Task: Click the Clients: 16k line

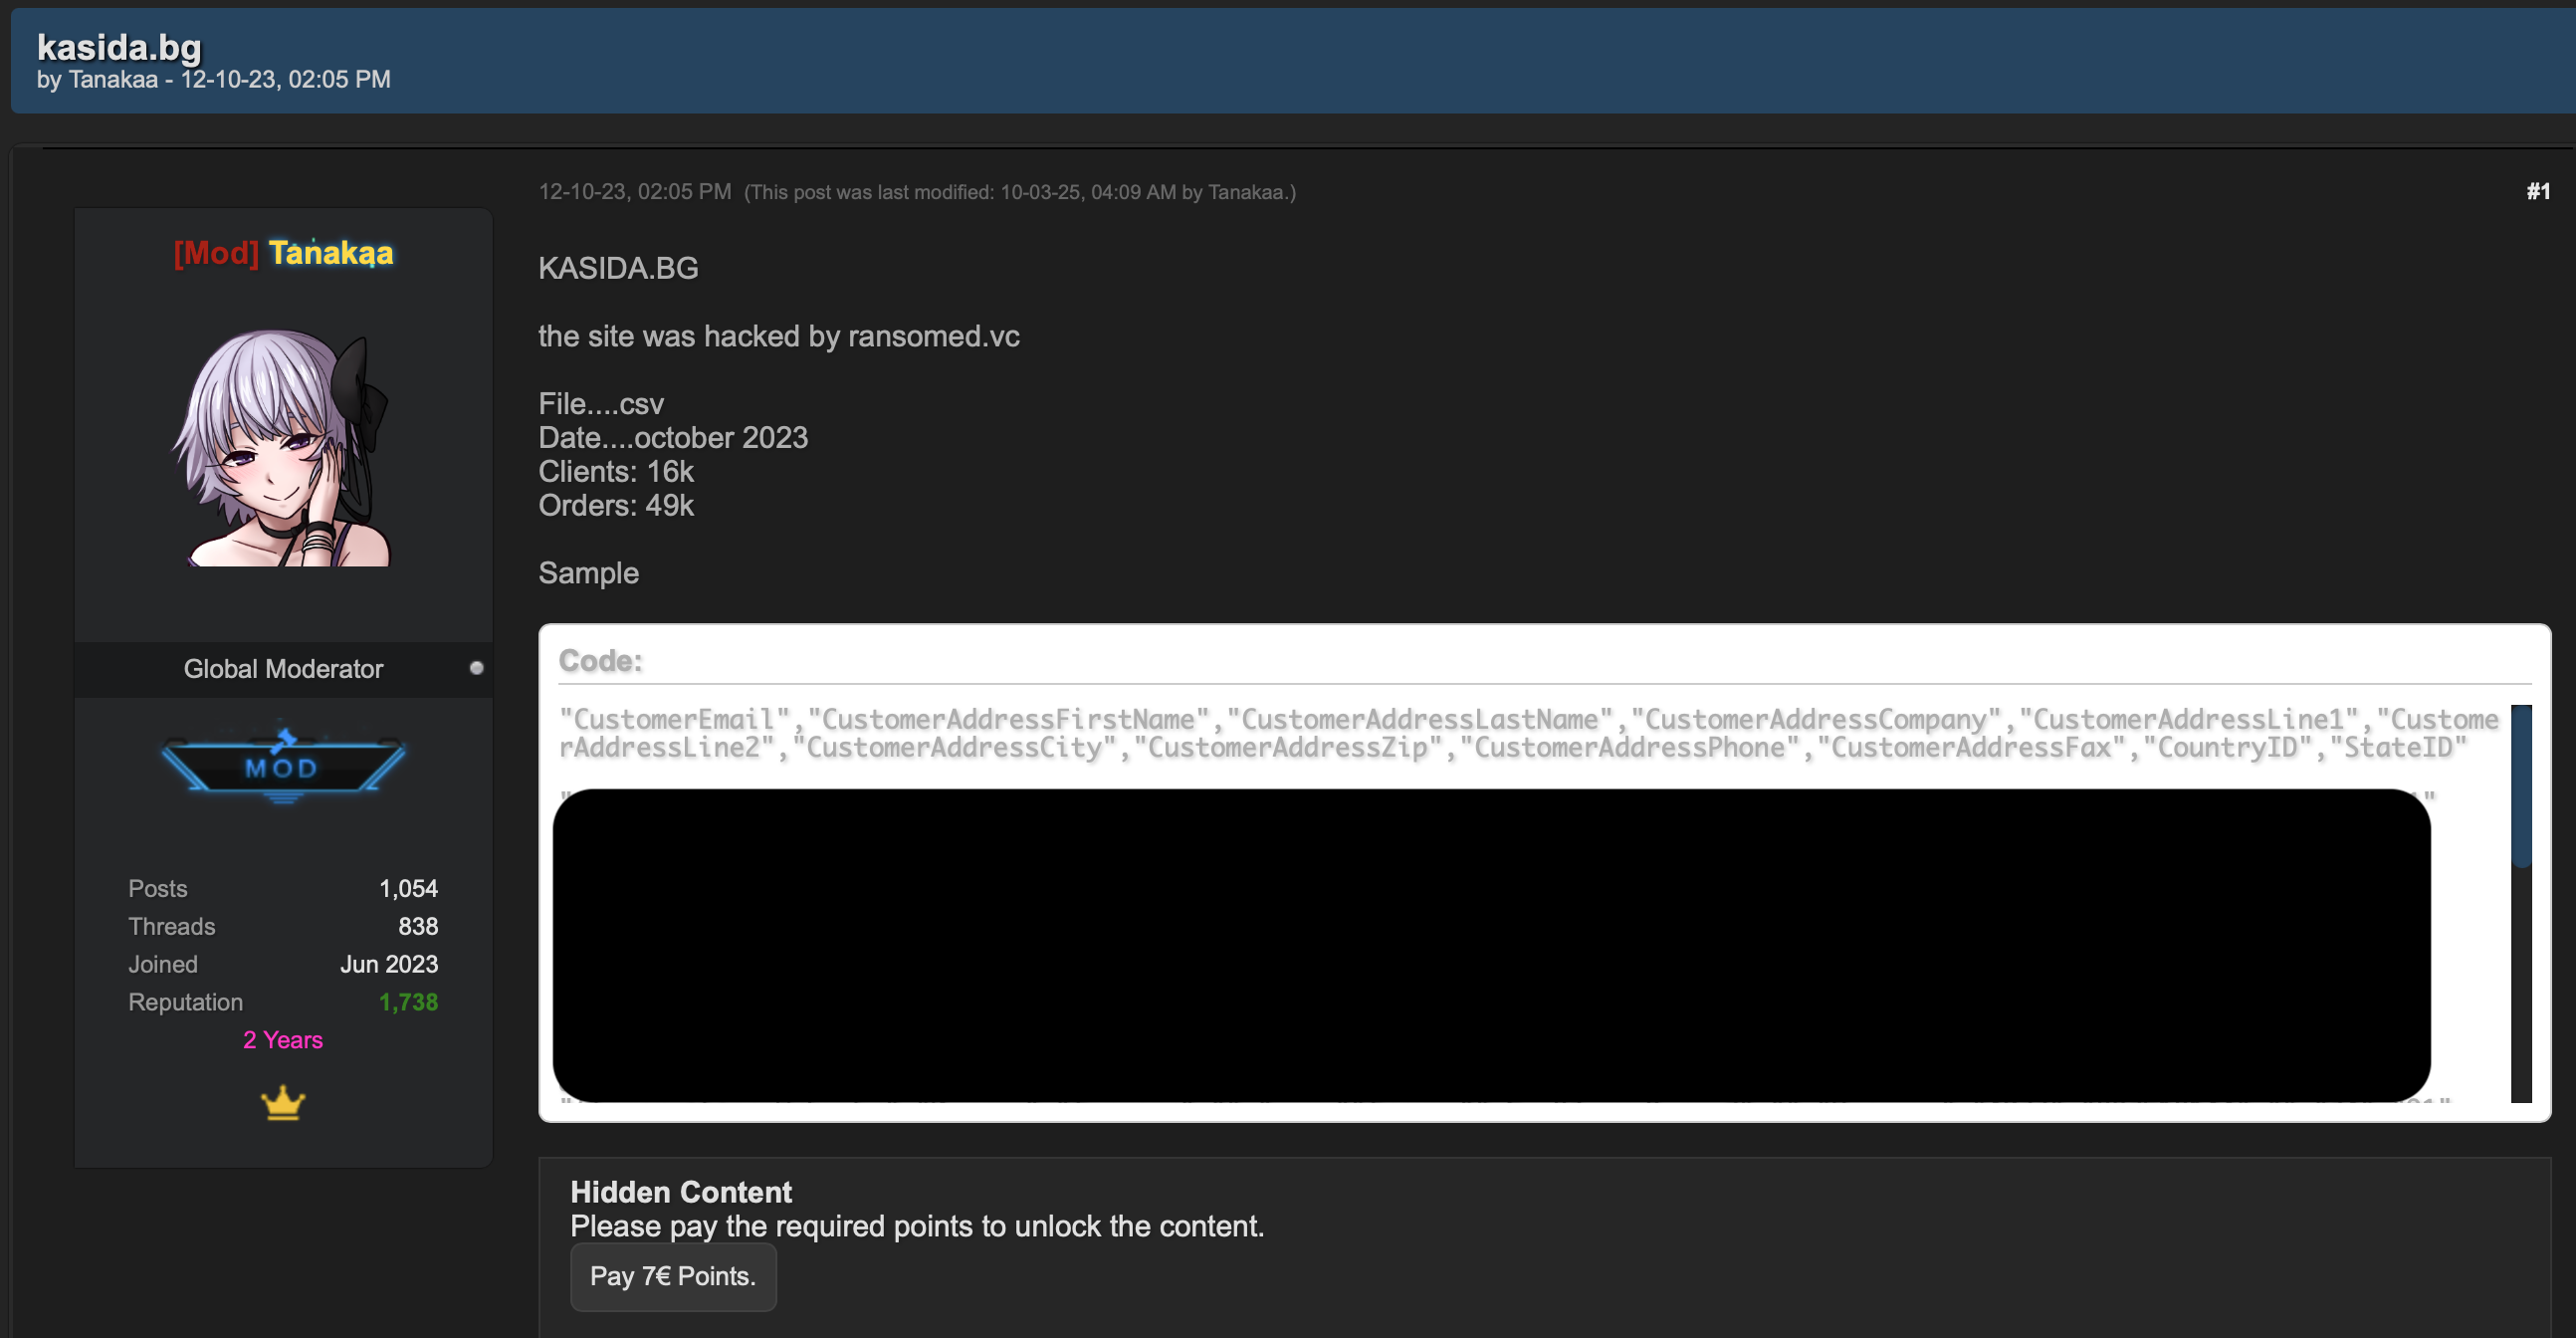Action: point(616,472)
